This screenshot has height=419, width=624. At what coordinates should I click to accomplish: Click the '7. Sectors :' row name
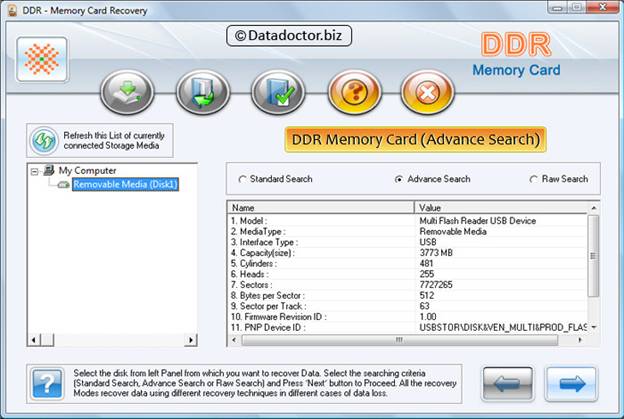[x=252, y=285]
